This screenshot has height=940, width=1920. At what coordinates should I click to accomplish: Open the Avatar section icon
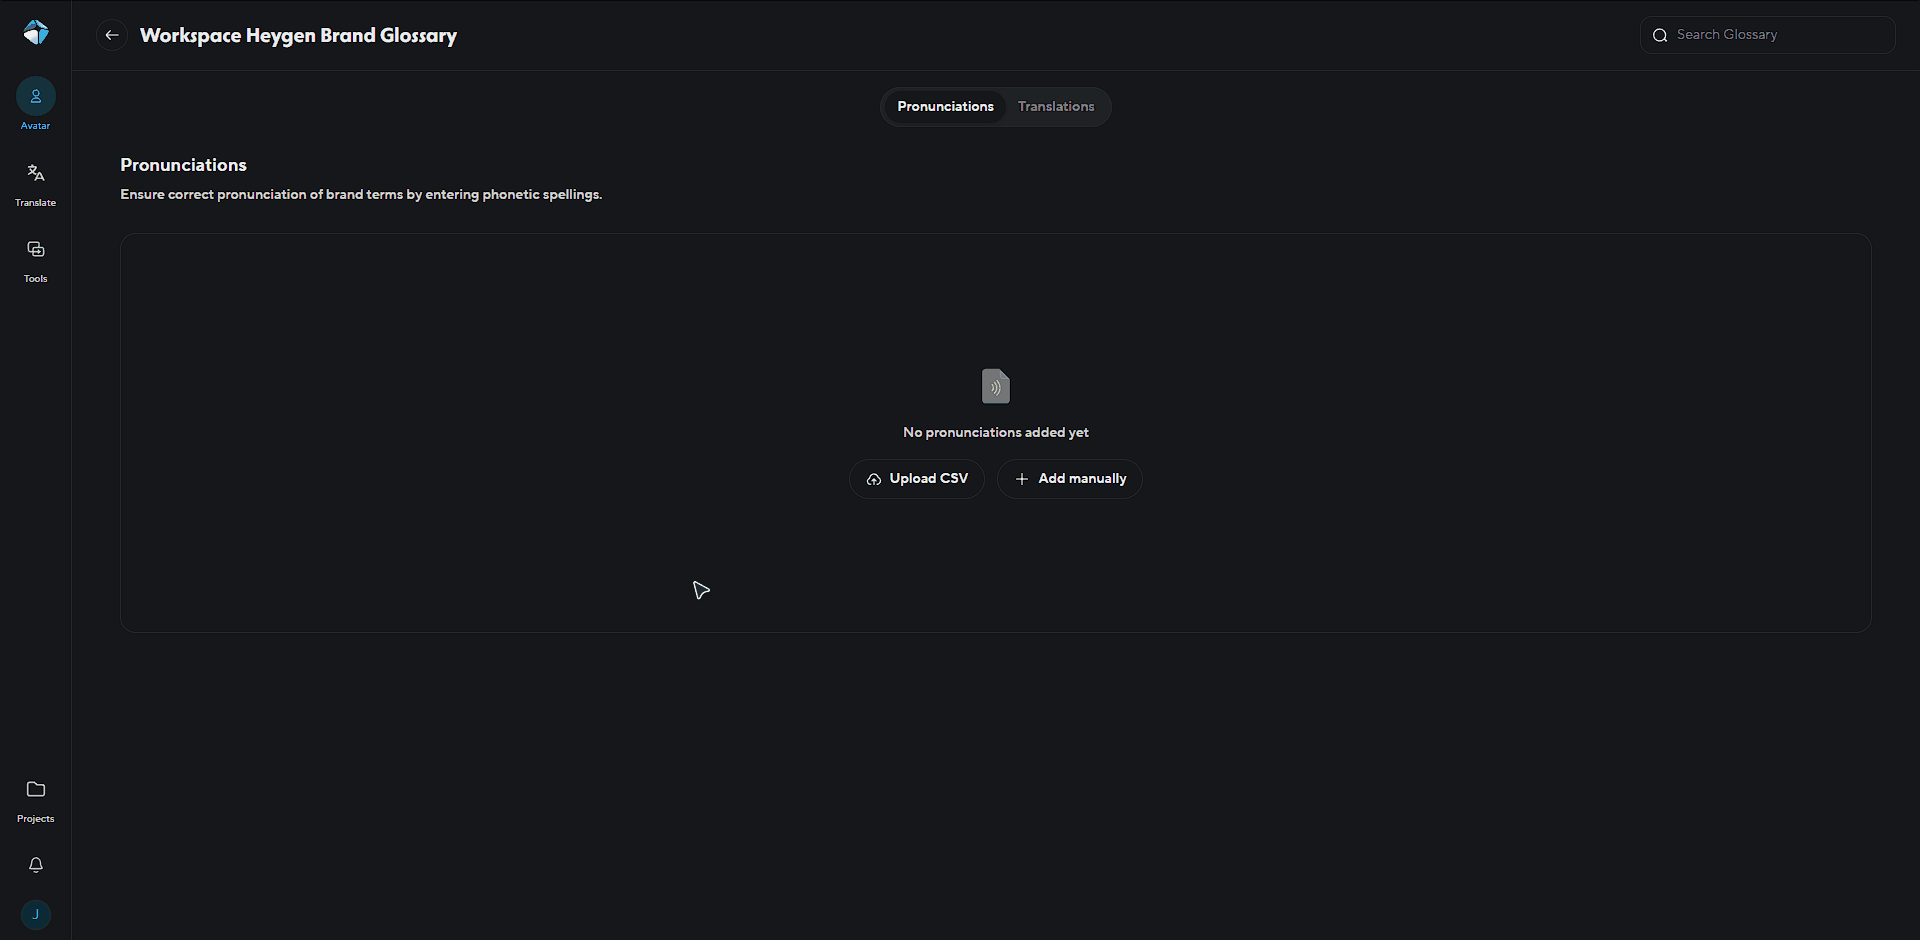coord(36,97)
